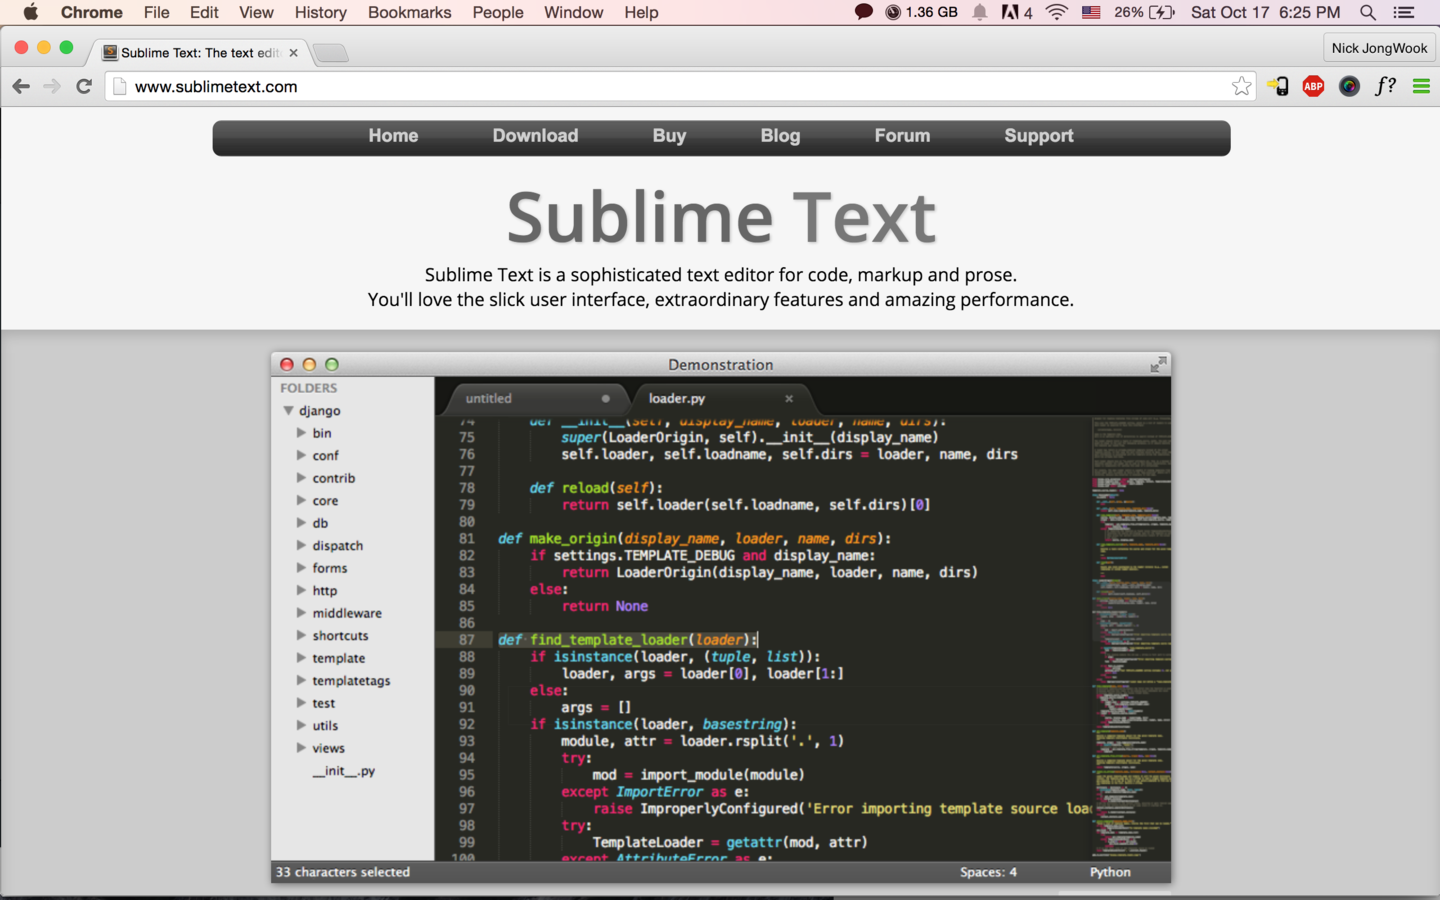Viewport: 1440px width, 900px height.
Task: Click the browser back arrow
Action: pos(21,87)
